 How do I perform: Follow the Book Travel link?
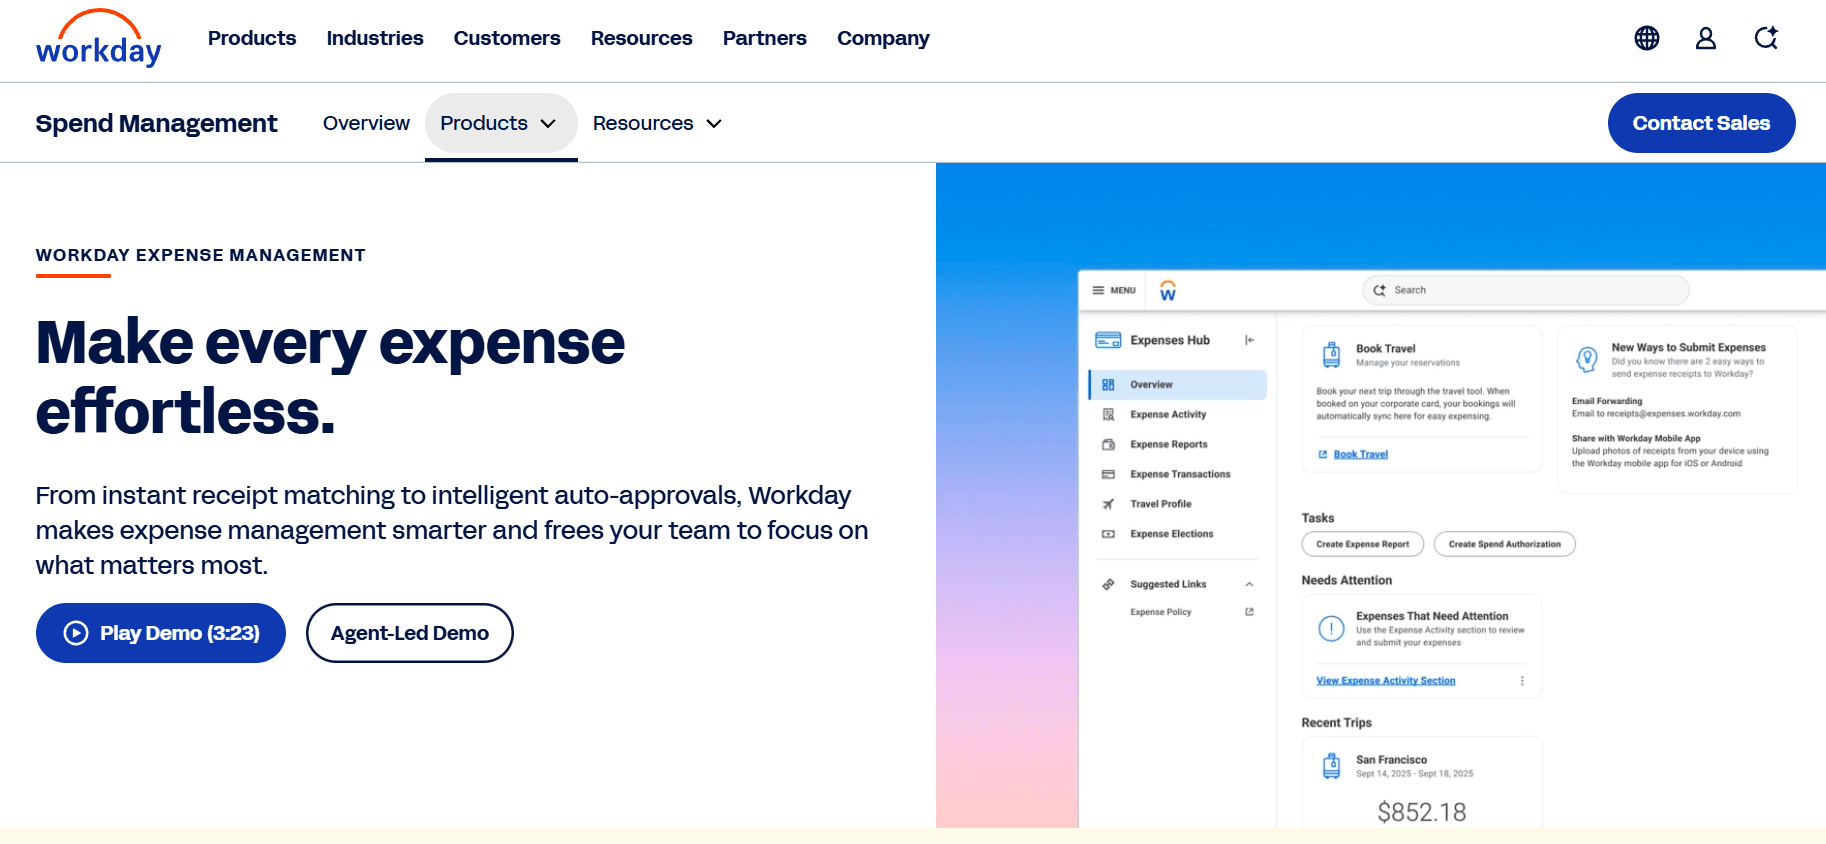(x=1361, y=454)
